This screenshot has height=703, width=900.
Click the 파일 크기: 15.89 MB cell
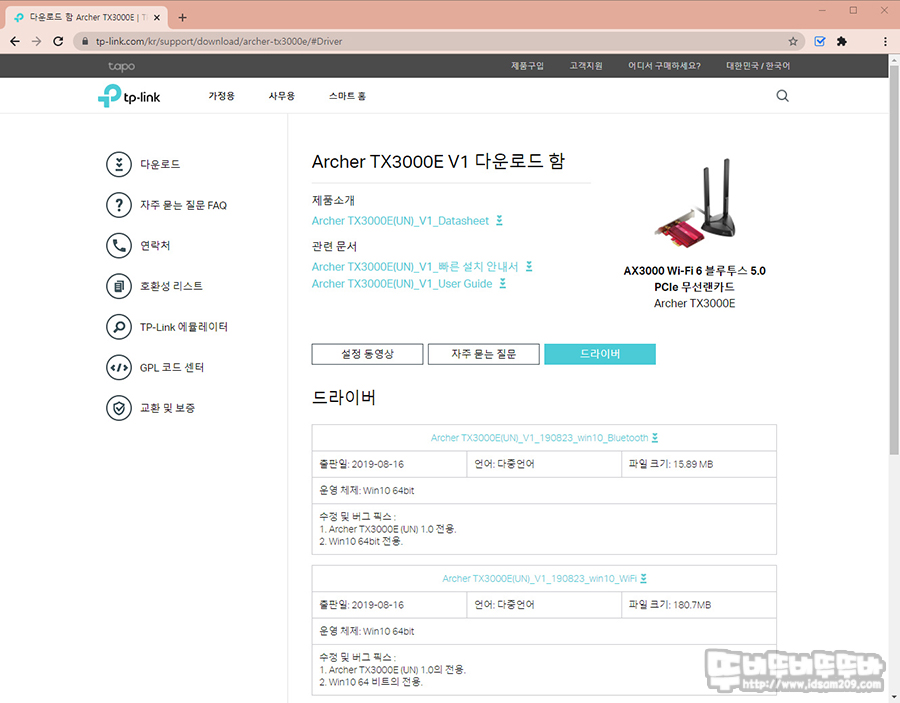tap(699, 464)
